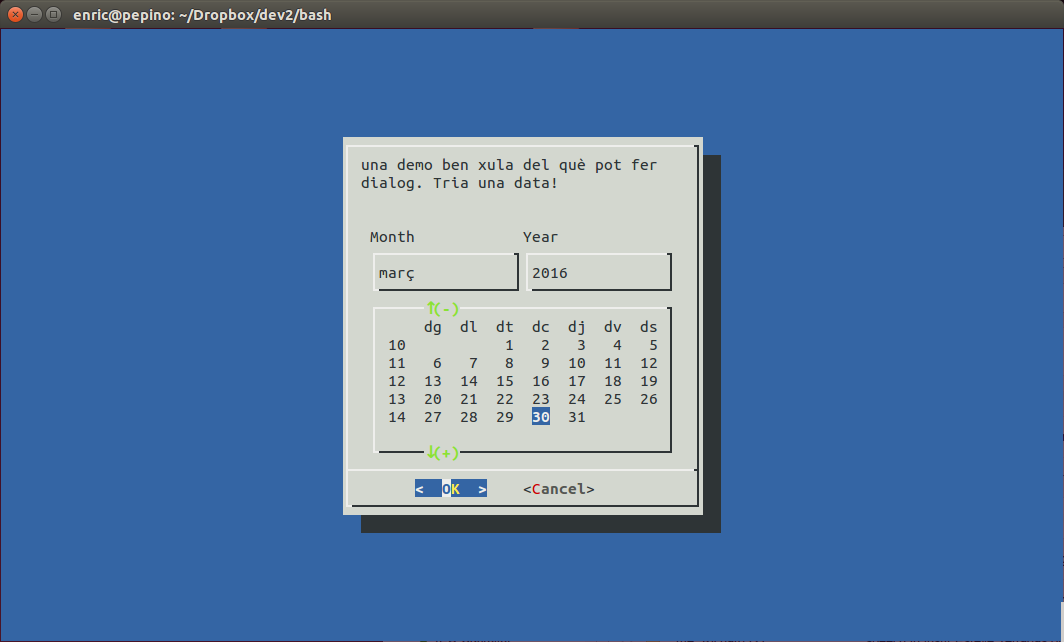Pick day 25 in the calendar grid
The height and width of the screenshot is (642, 1064).
point(613,399)
